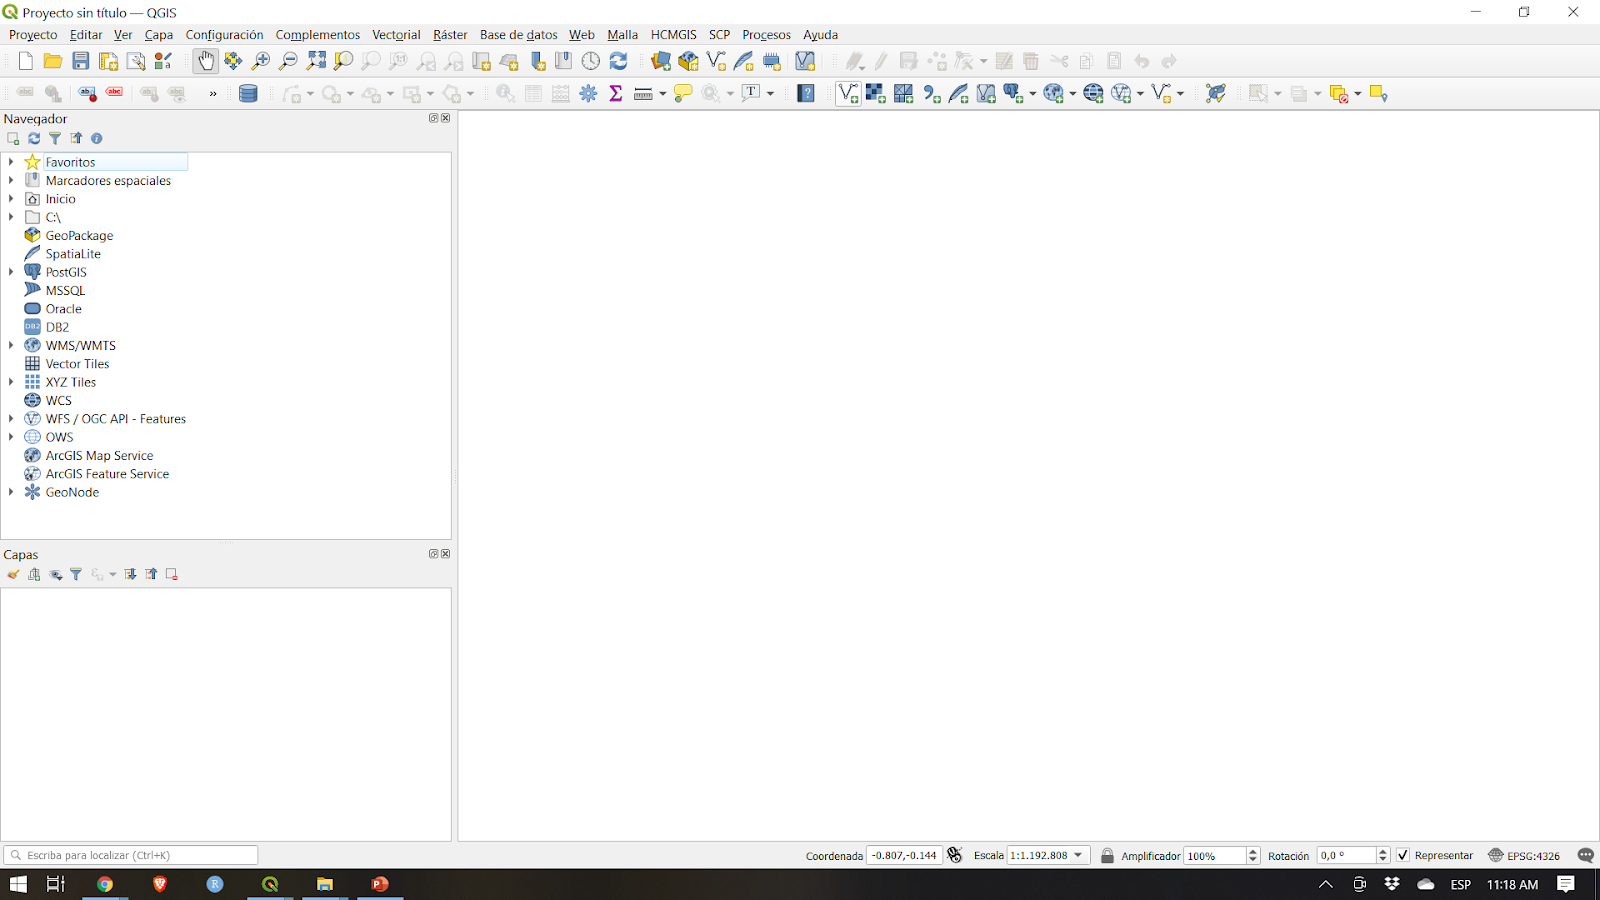Expand the WMS/WMTS tree node

pyautogui.click(x=11, y=345)
